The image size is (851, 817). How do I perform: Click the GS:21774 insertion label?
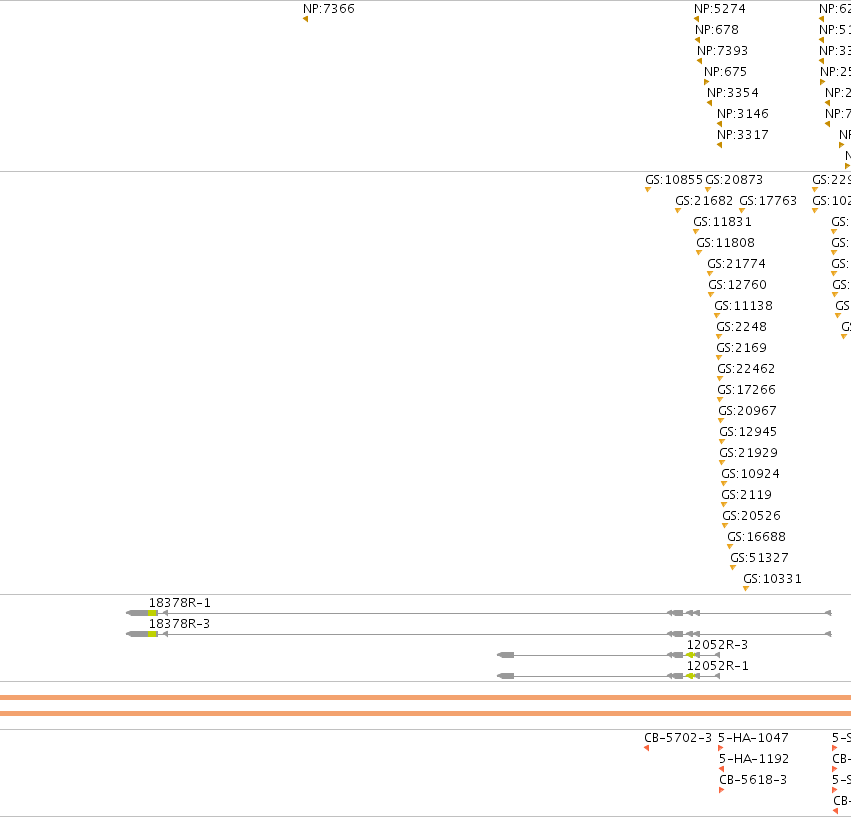pyautogui.click(x=736, y=264)
